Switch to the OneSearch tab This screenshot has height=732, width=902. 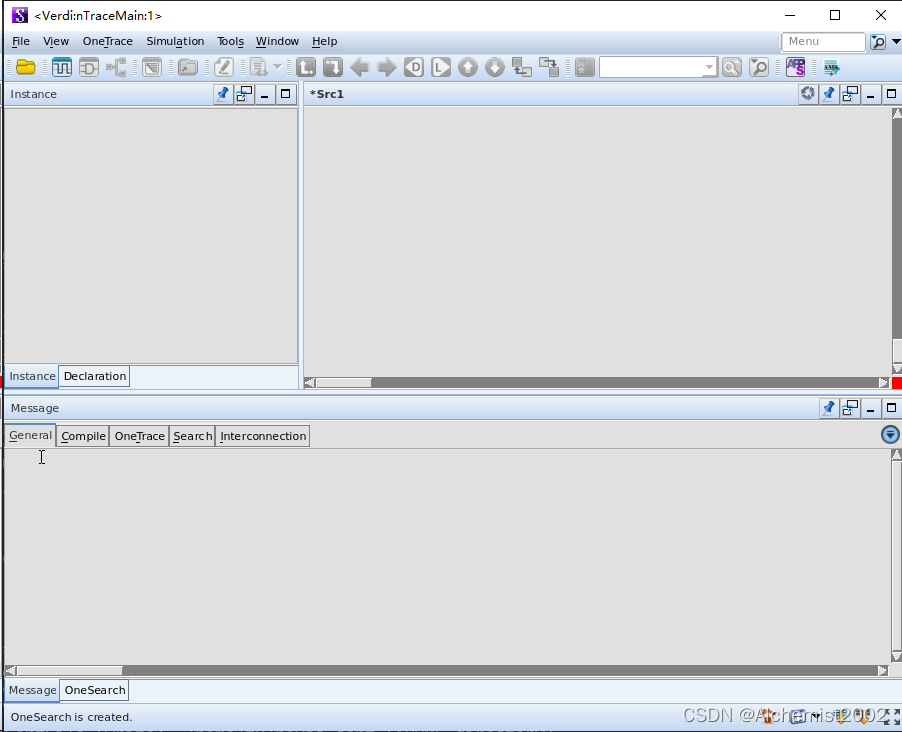tap(95, 690)
